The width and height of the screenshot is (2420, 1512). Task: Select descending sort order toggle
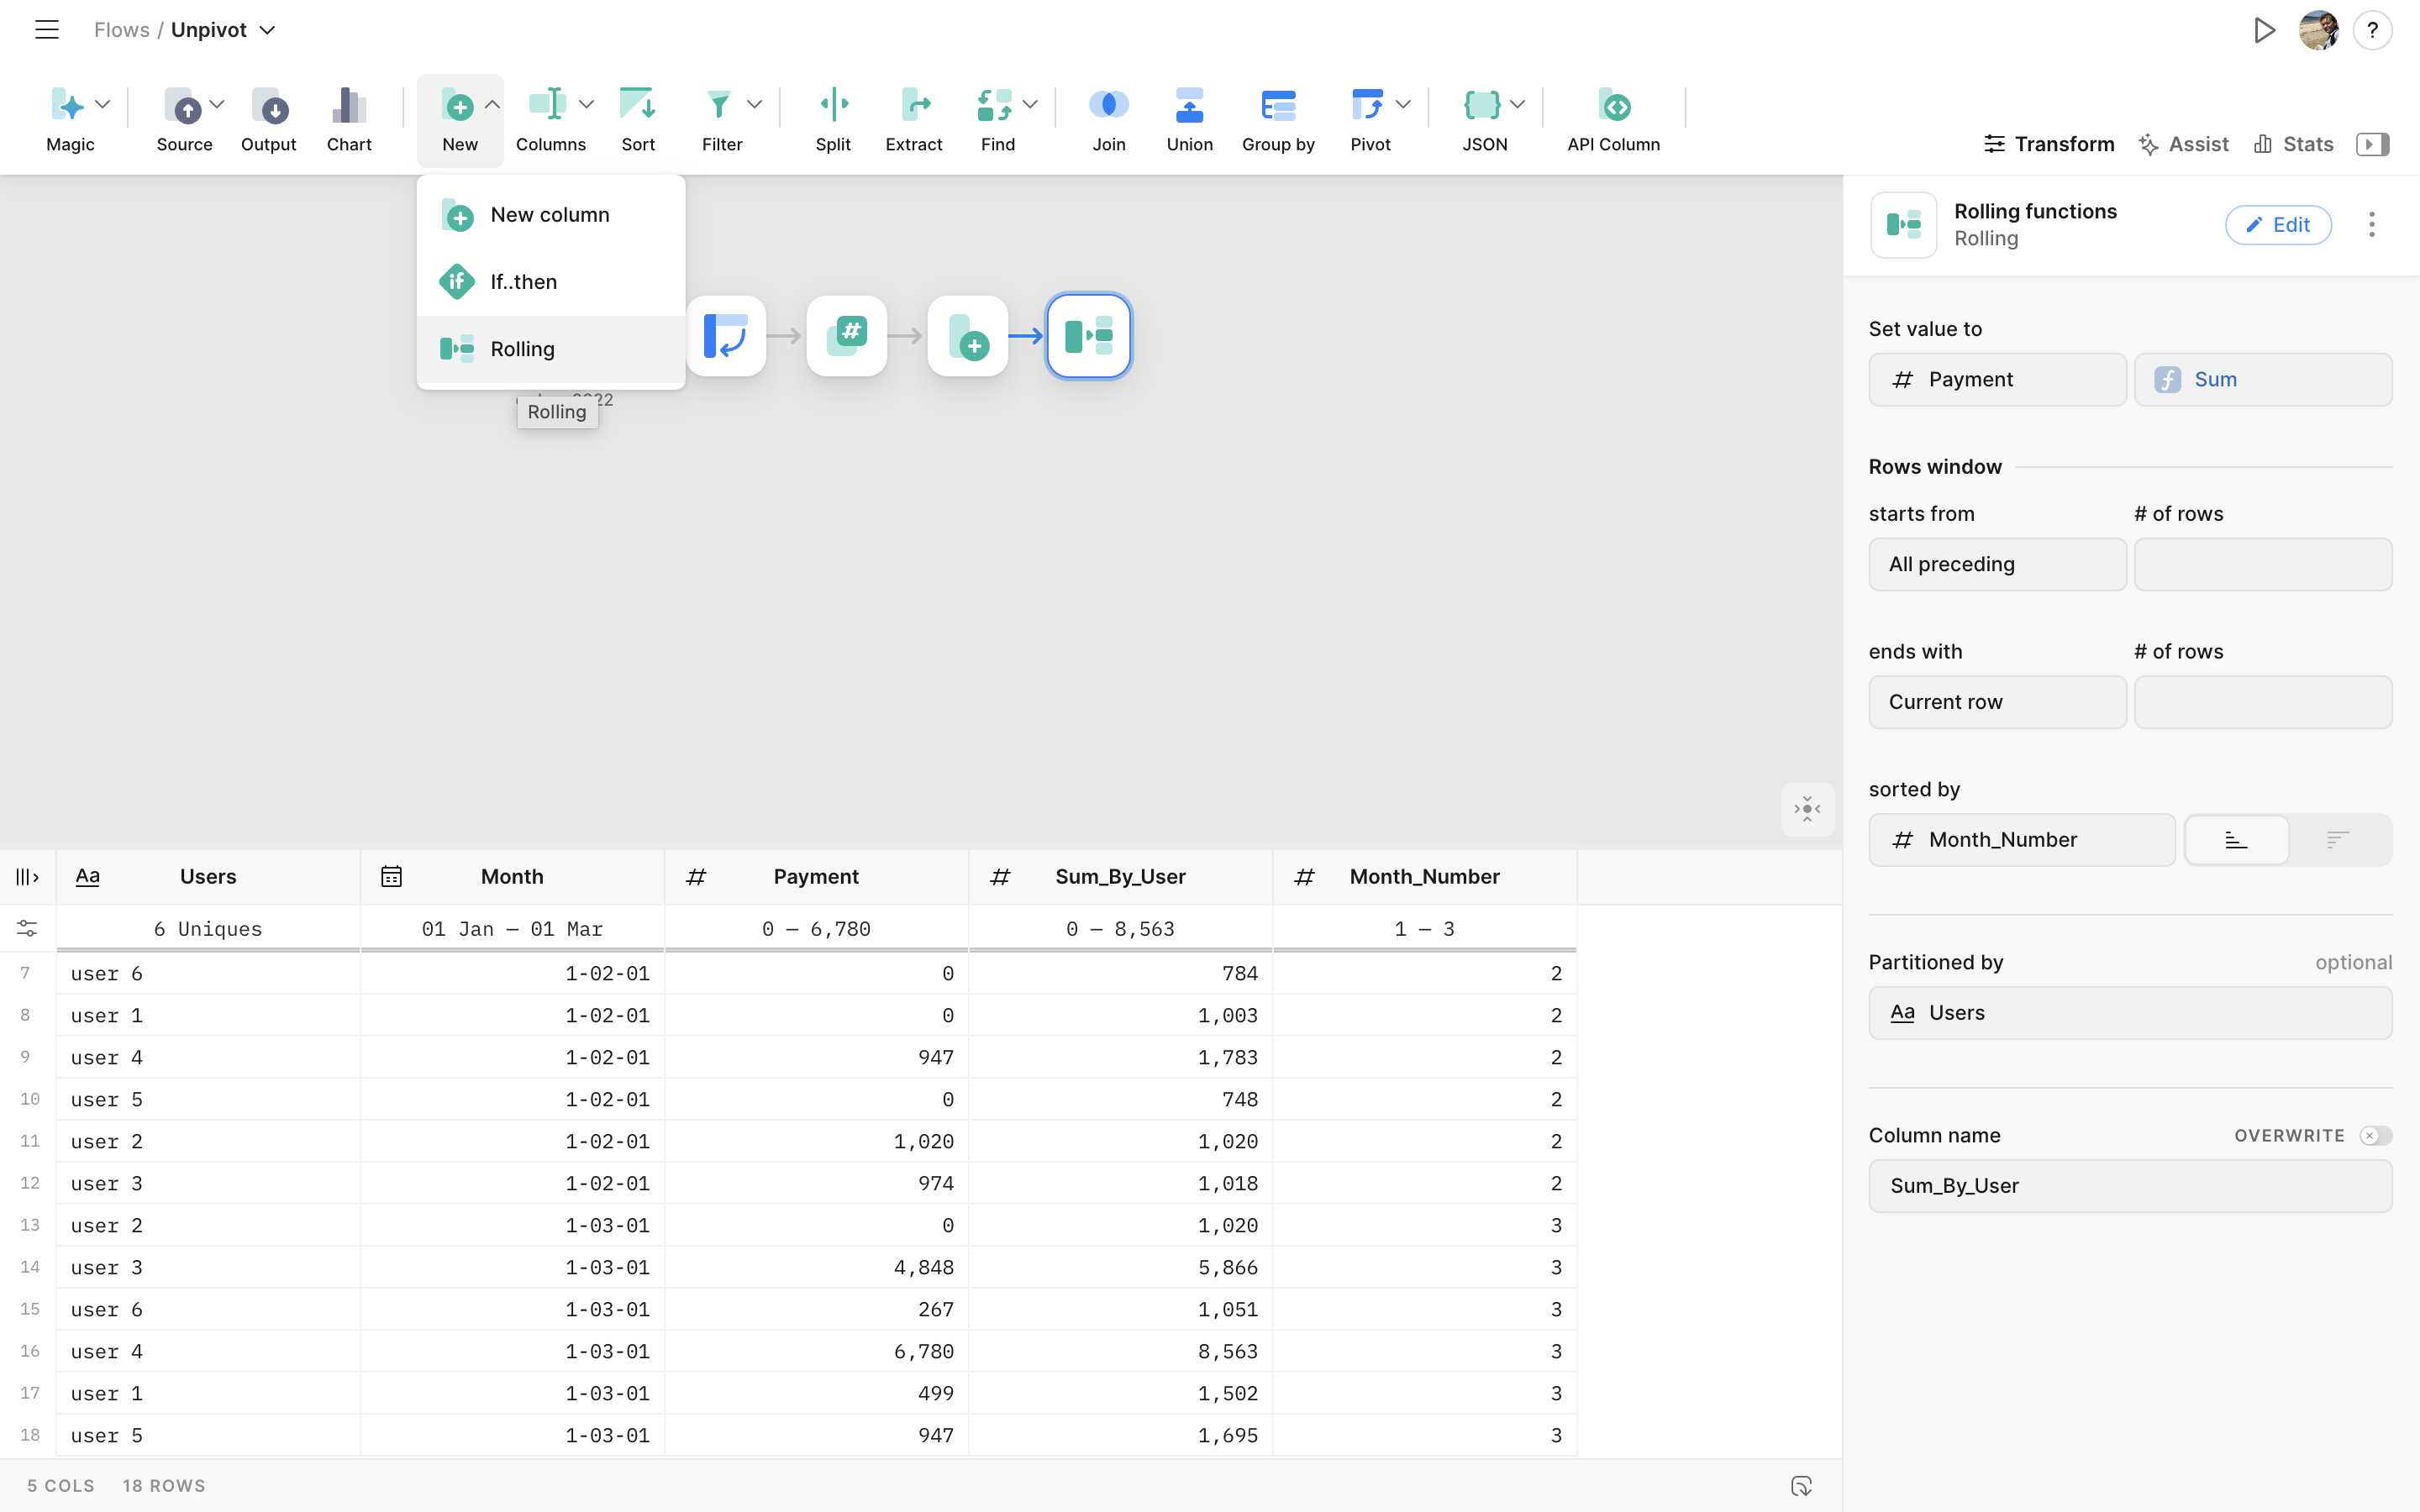[x=2337, y=840]
